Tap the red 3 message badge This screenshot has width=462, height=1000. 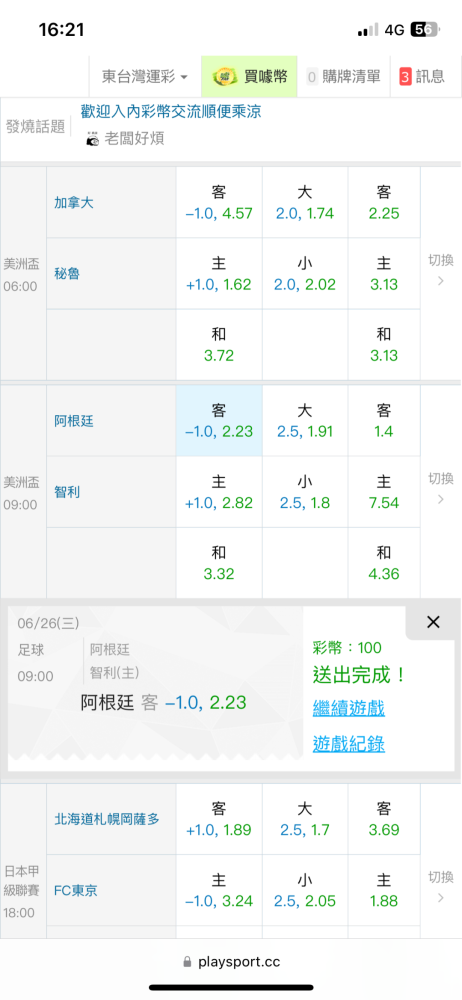(405, 77)
